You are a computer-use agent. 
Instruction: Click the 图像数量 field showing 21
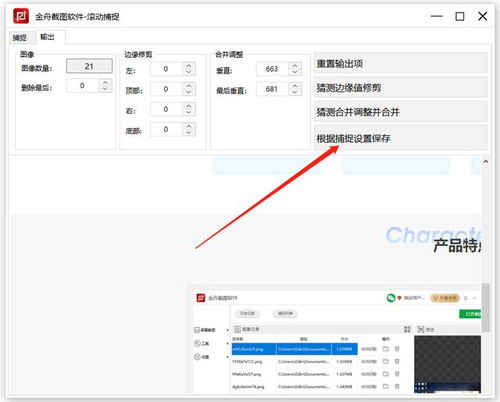pyautogui.click(x=89, y=66)
